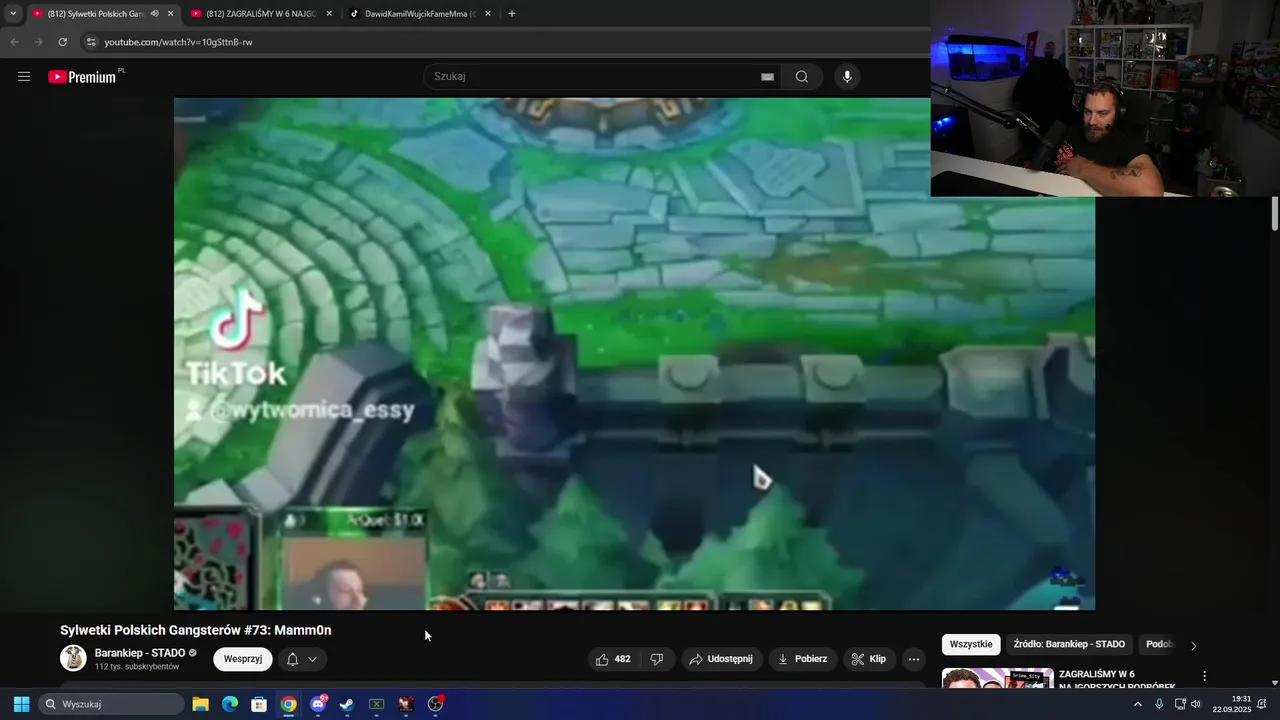Viewport: 1280px width, 720px height.
Task: Open File Explorer from taskbar
Action: coord(200,704)
